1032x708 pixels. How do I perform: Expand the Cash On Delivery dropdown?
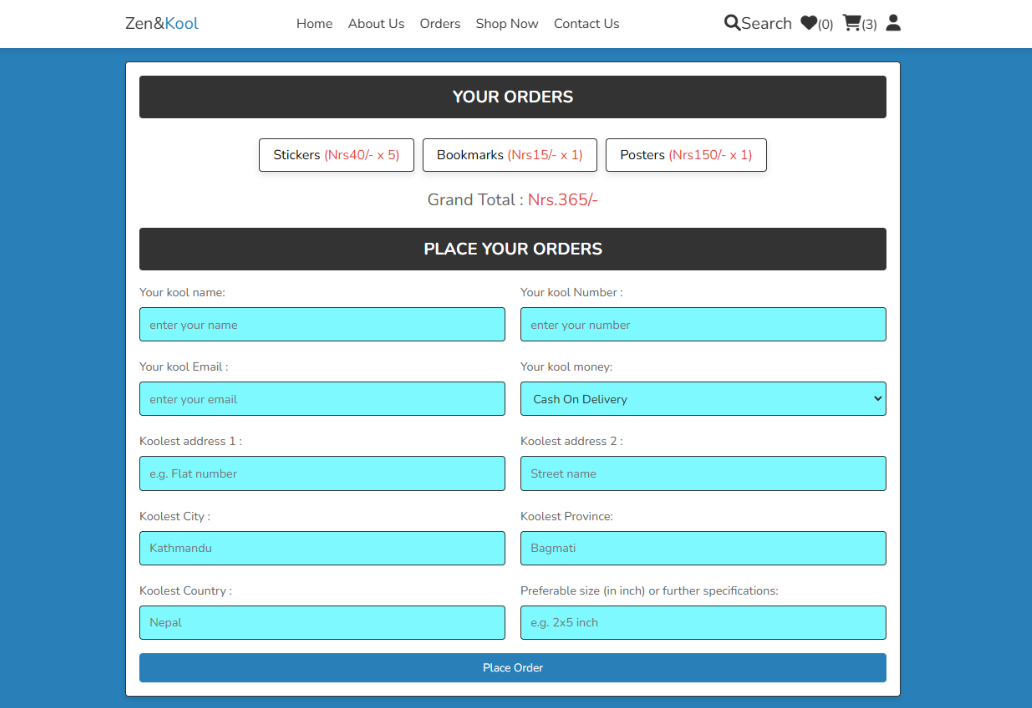tap(703, 399)
